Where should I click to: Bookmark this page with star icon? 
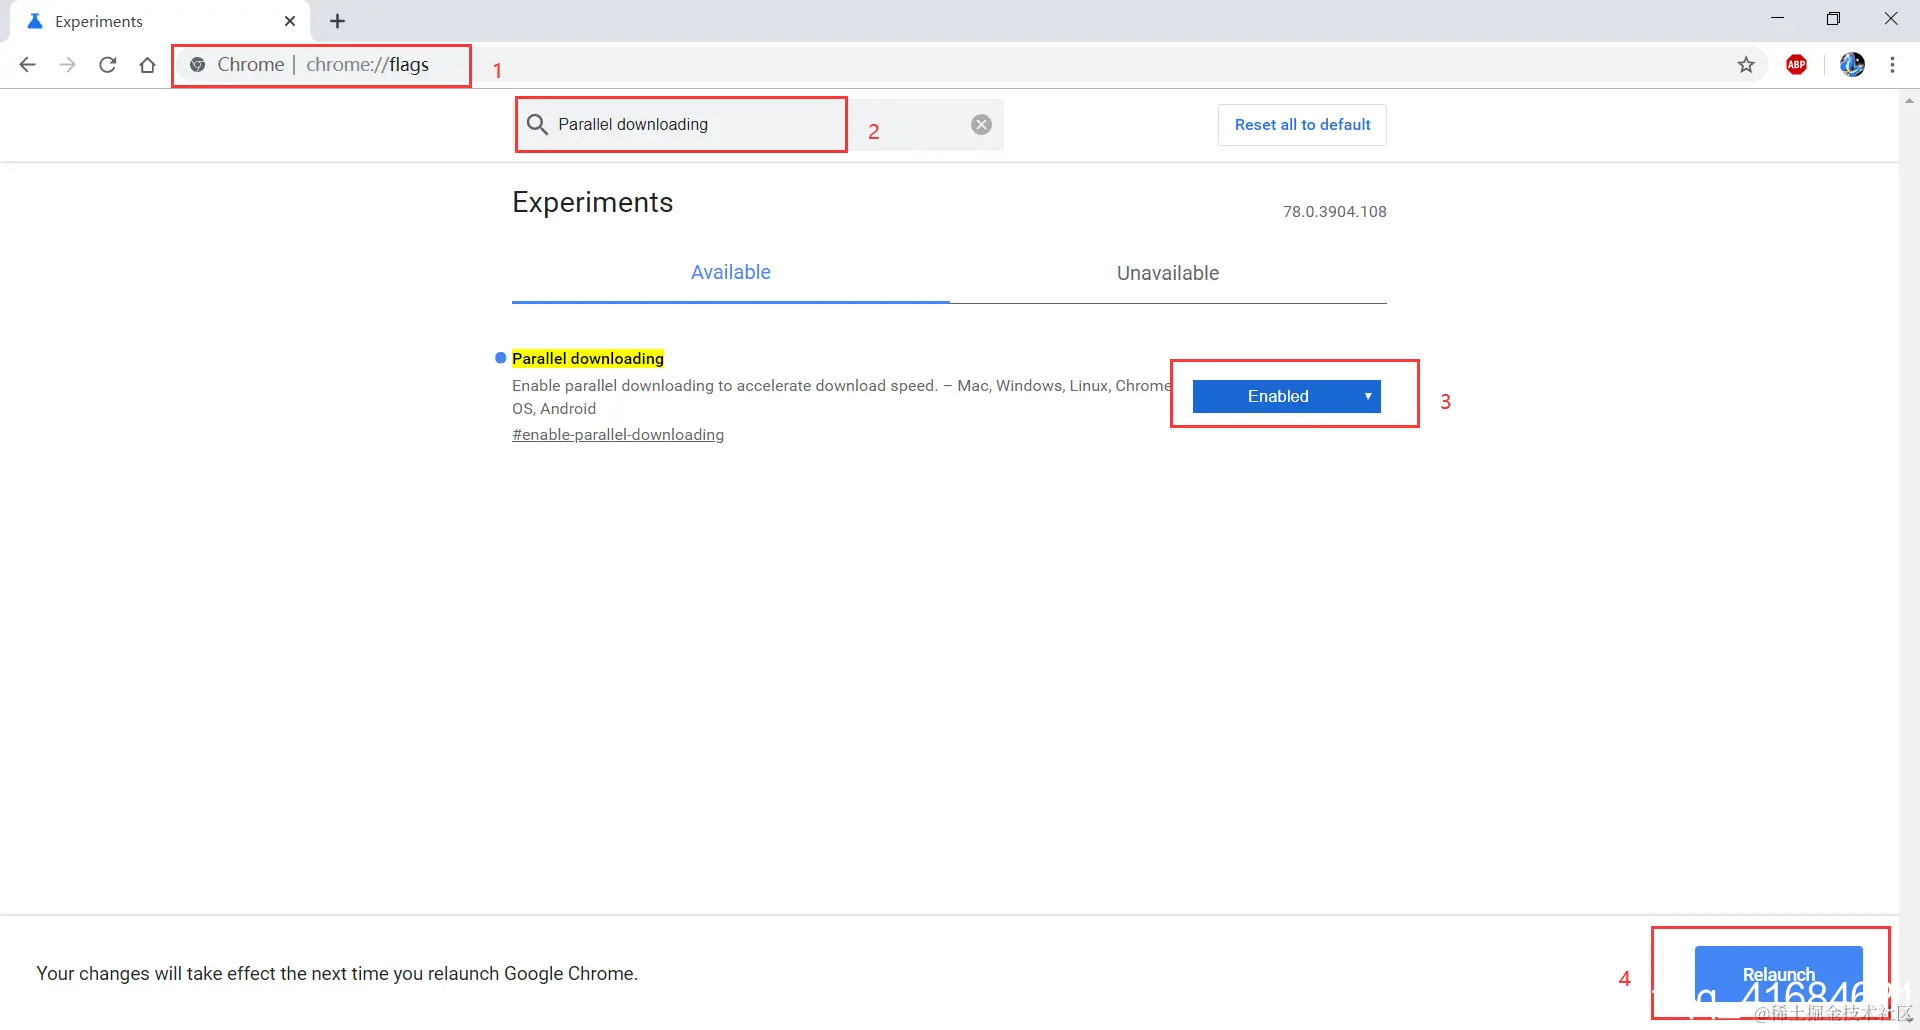[x=1746, y=65]
